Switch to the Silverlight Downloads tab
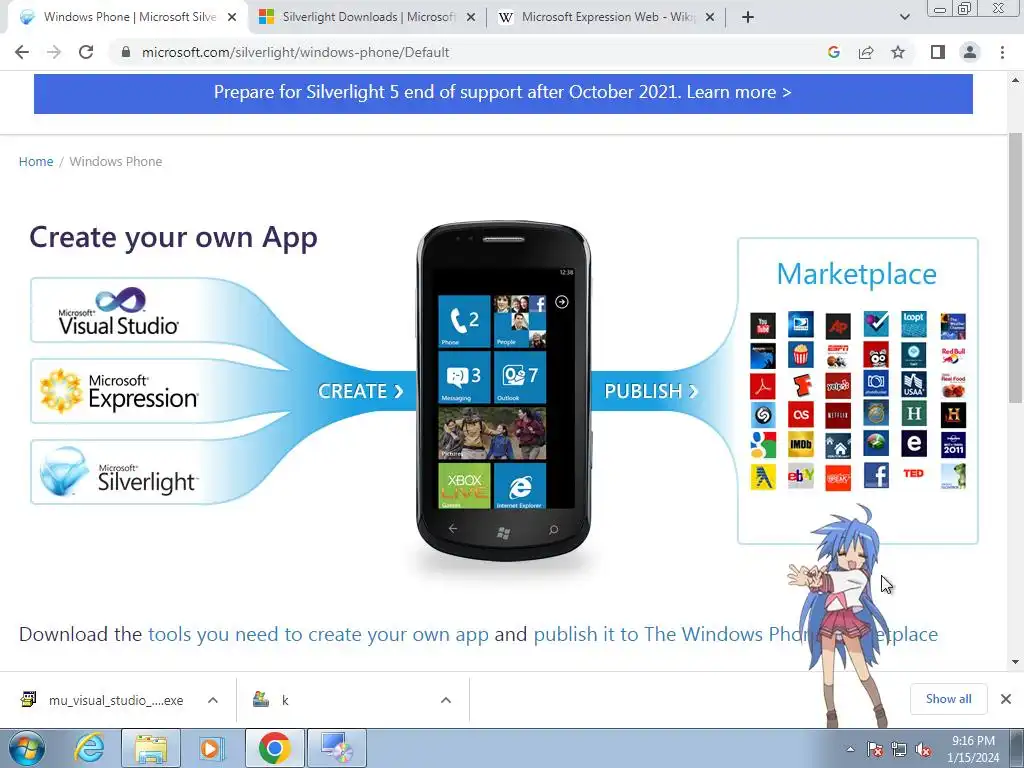Image resolution: width=1024 pixels, height=768 pixels. [368, 18]
